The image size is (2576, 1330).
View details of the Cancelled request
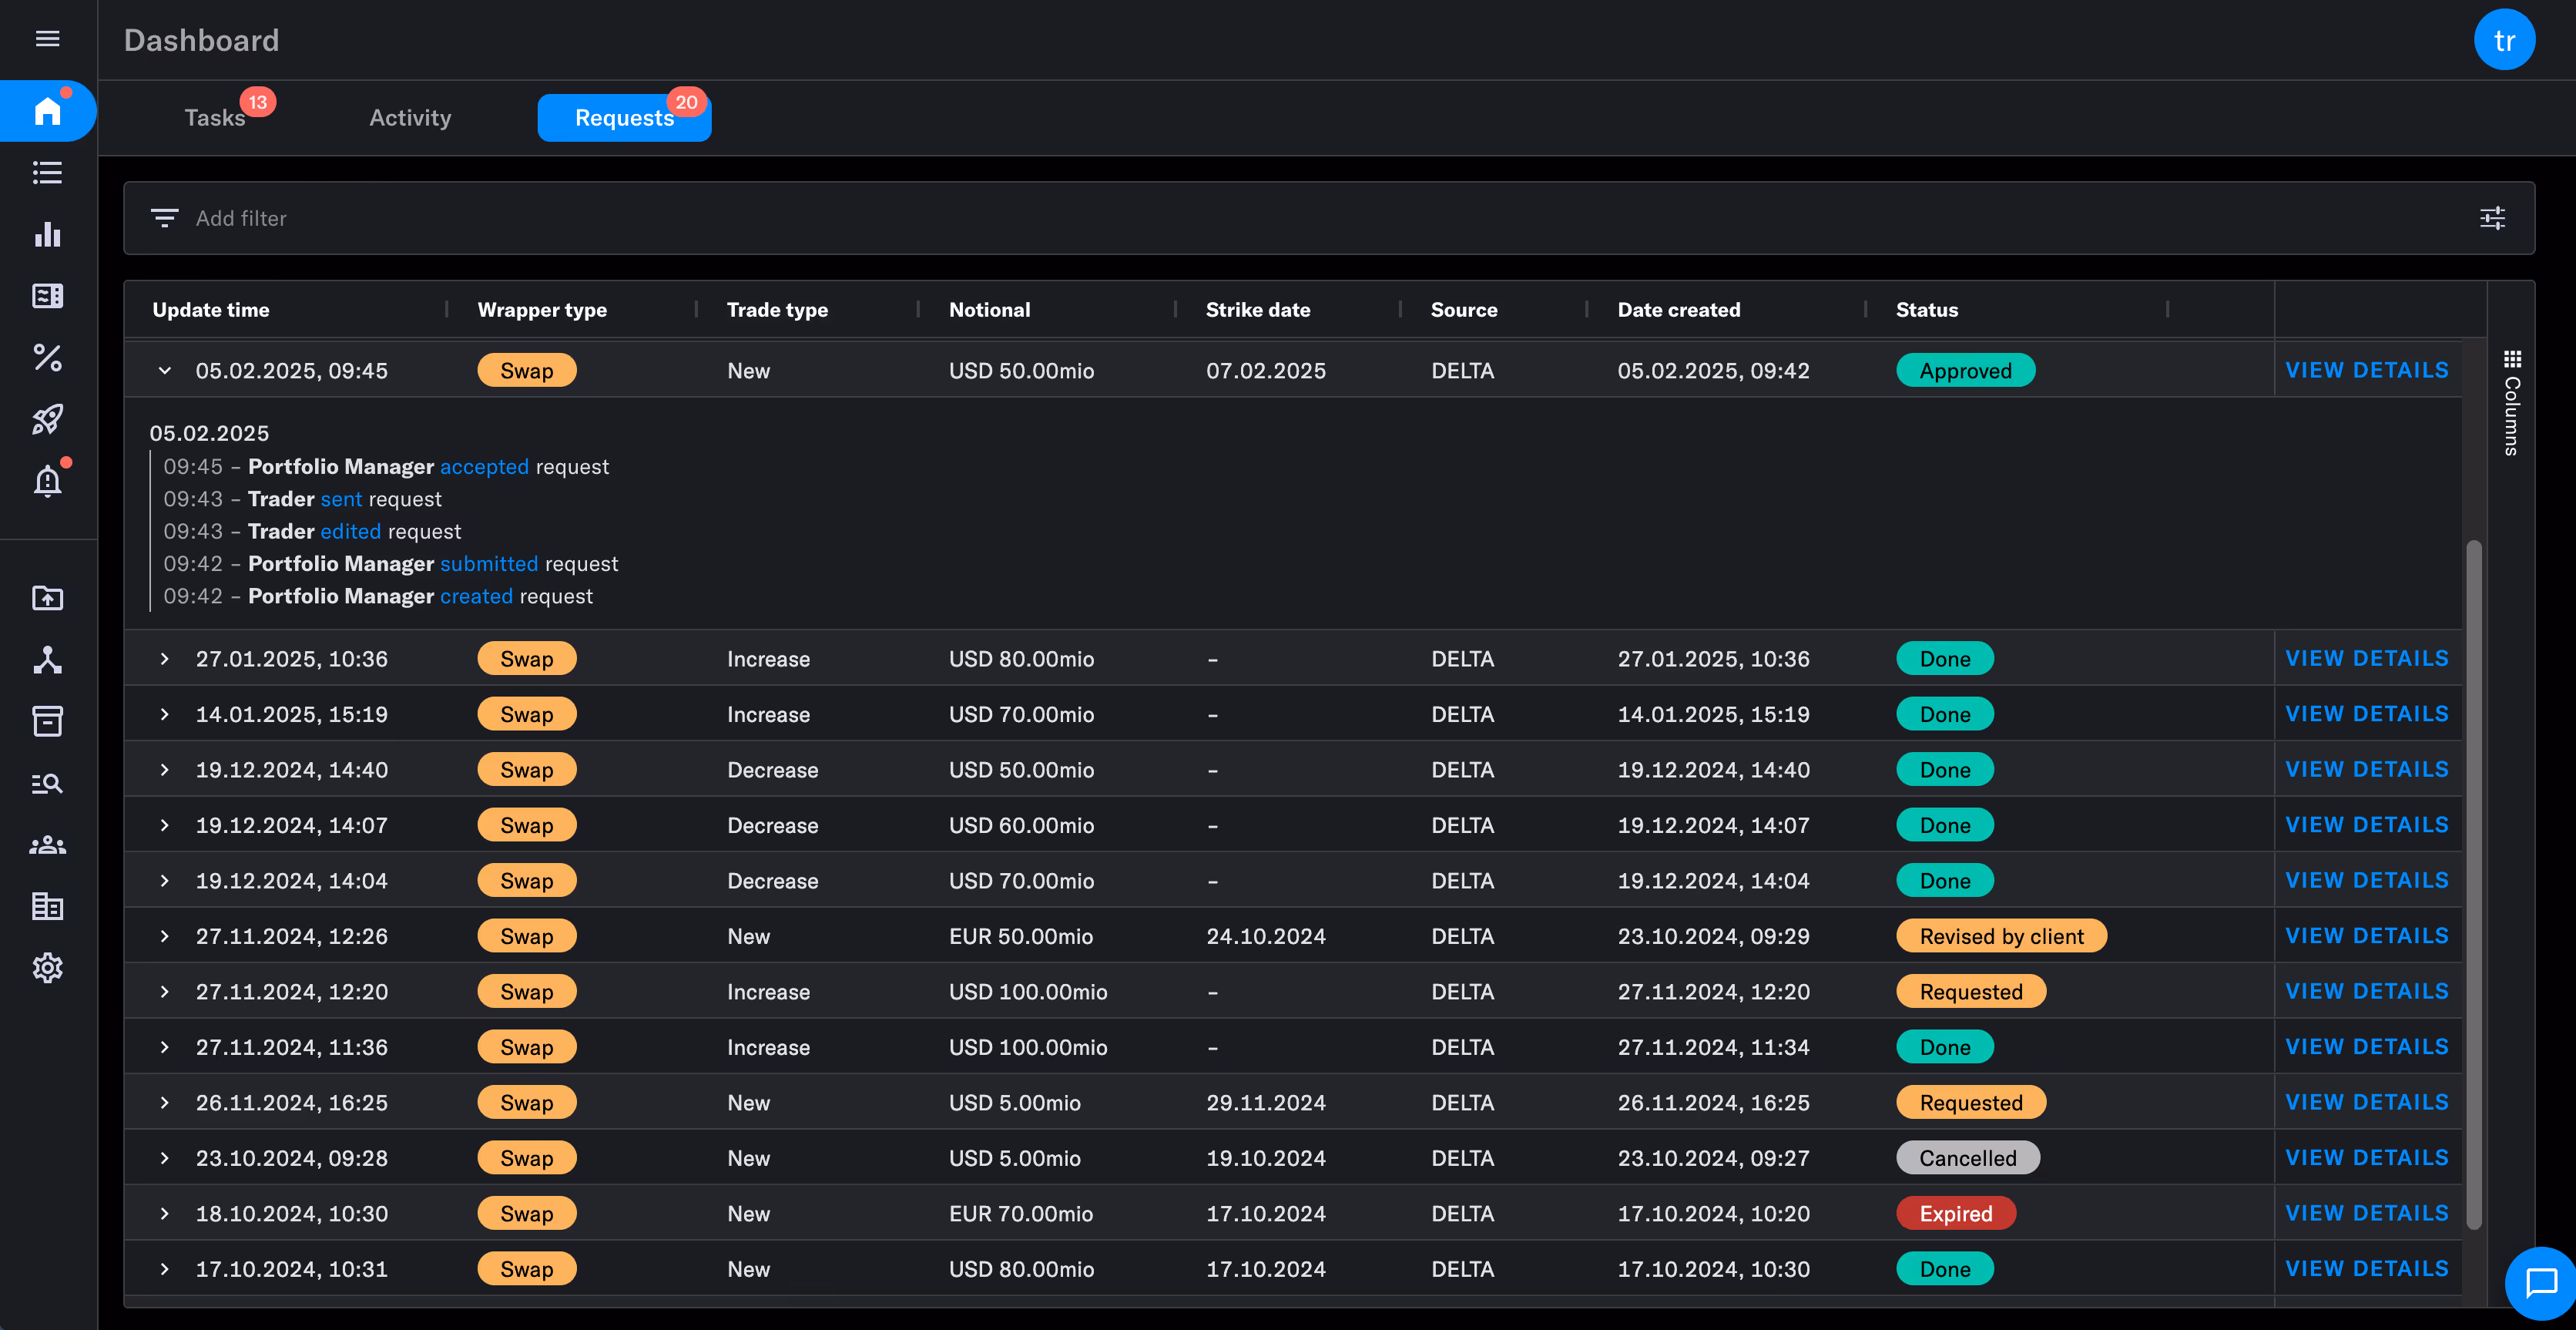click(x=2367, y=1158)
